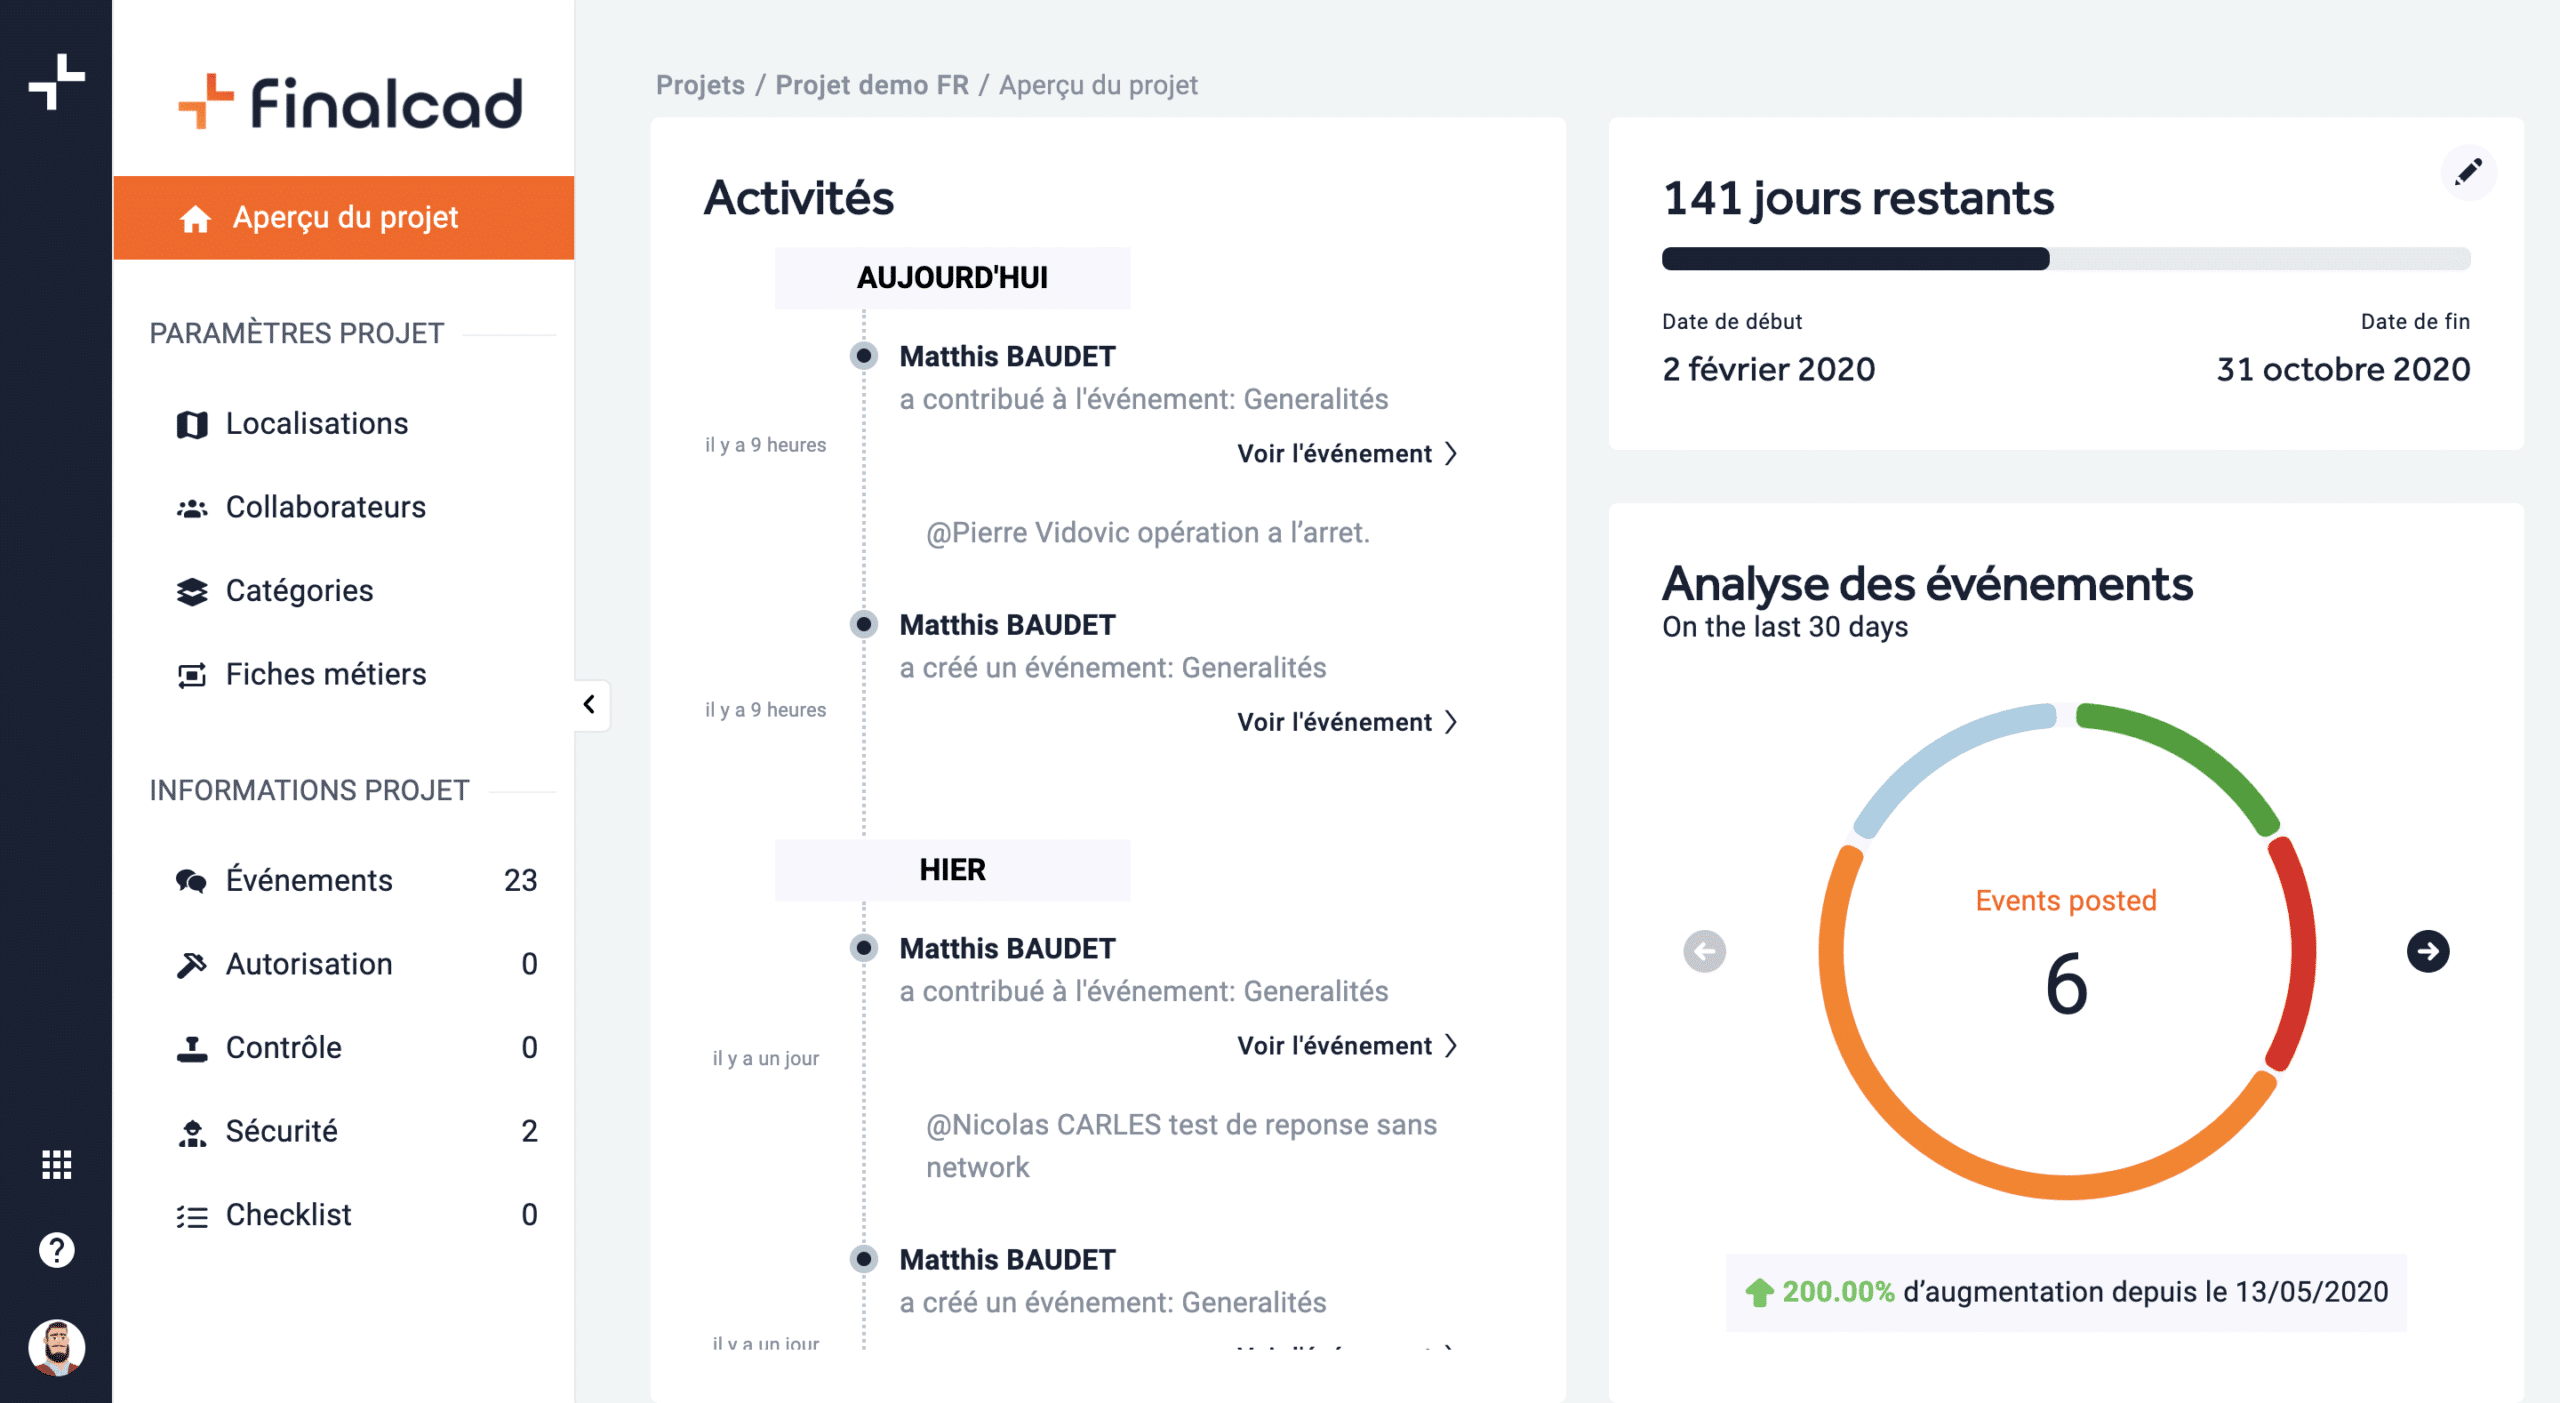Open the user avatar profile
Viewport: 2560px width, 1403px height.
(x=57, y=1346)
